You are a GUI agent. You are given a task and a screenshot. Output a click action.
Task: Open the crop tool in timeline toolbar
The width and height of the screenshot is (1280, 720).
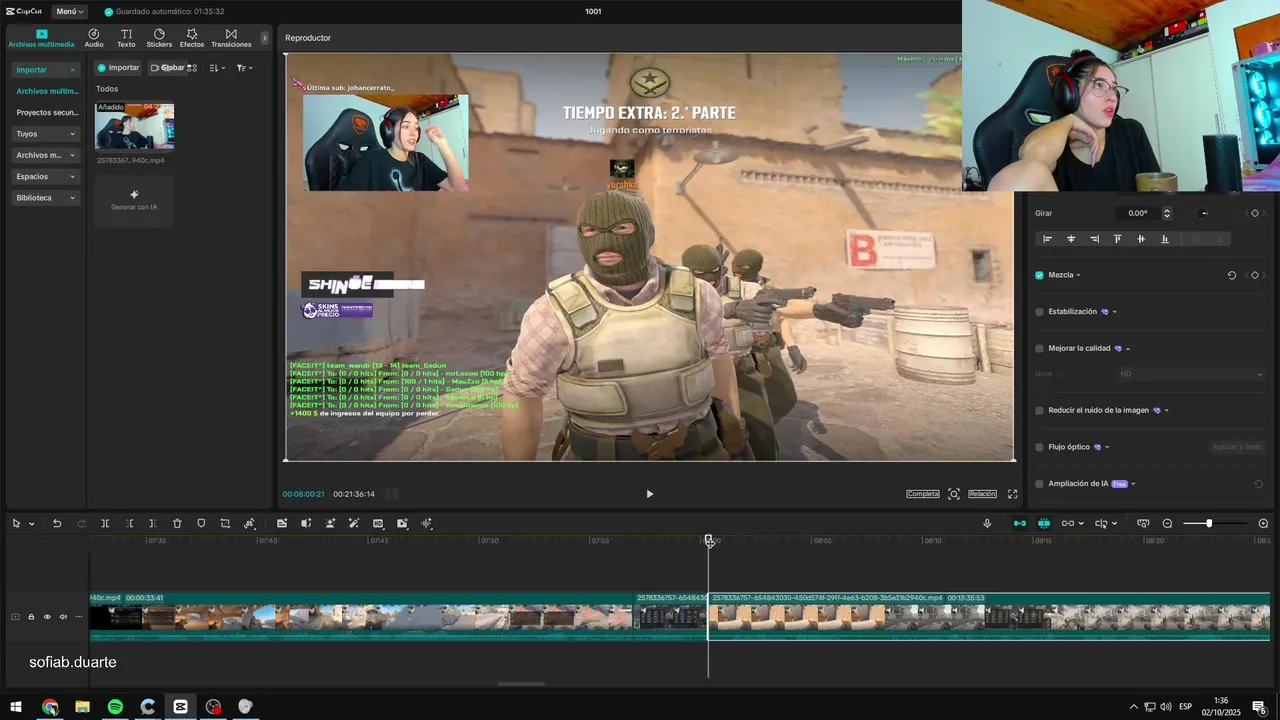point(225,523)
